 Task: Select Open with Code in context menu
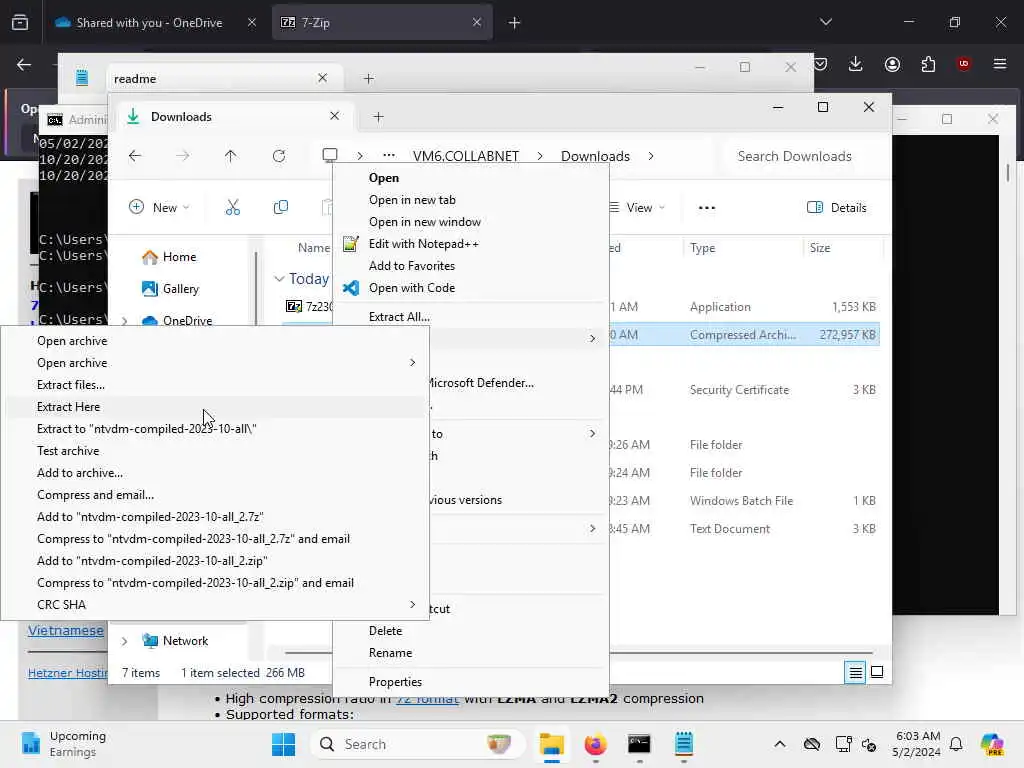point(471,288)
